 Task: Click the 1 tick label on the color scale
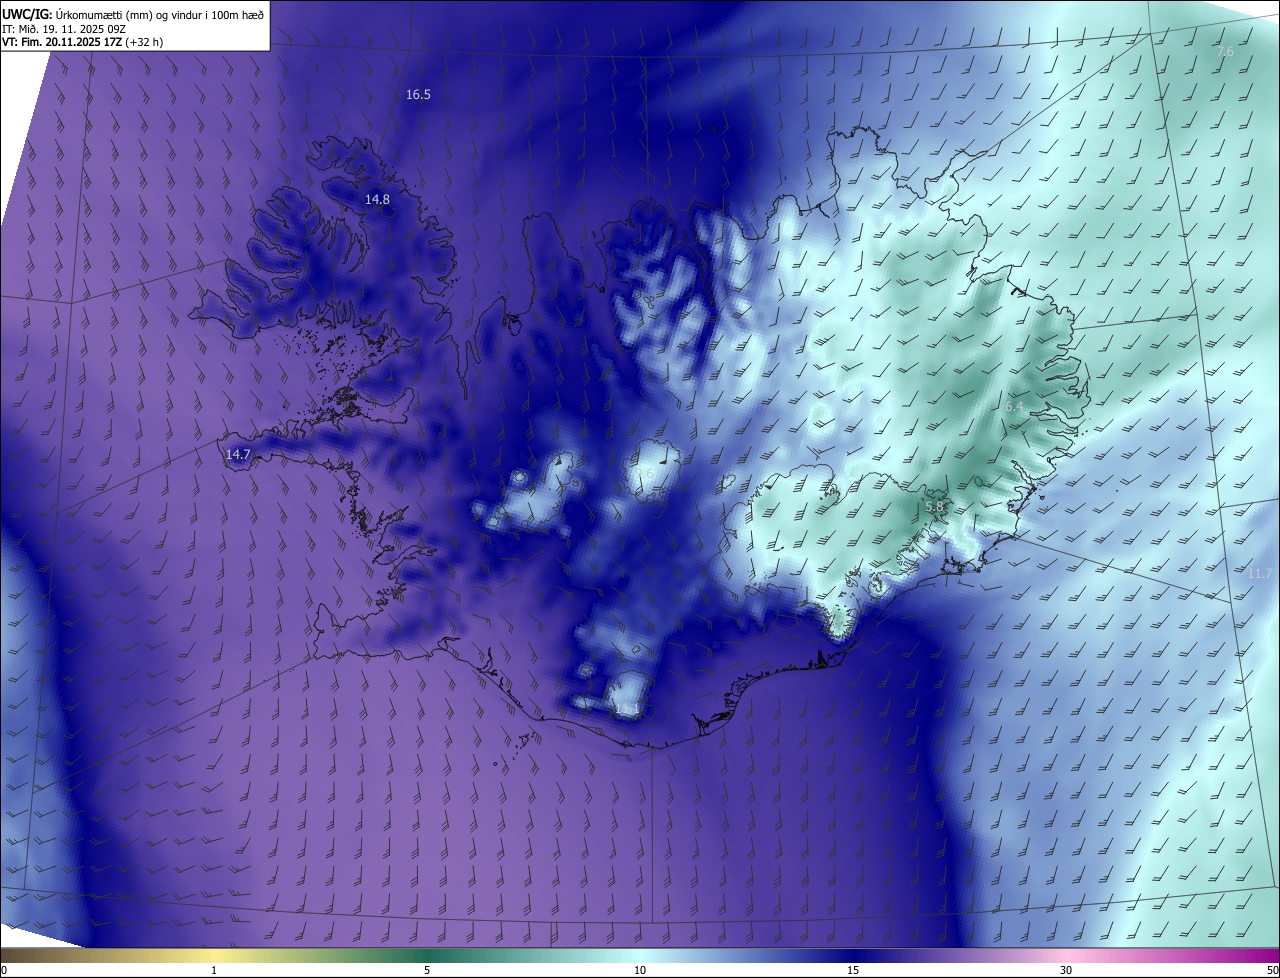pyautogui.click(x=214, y=970)
